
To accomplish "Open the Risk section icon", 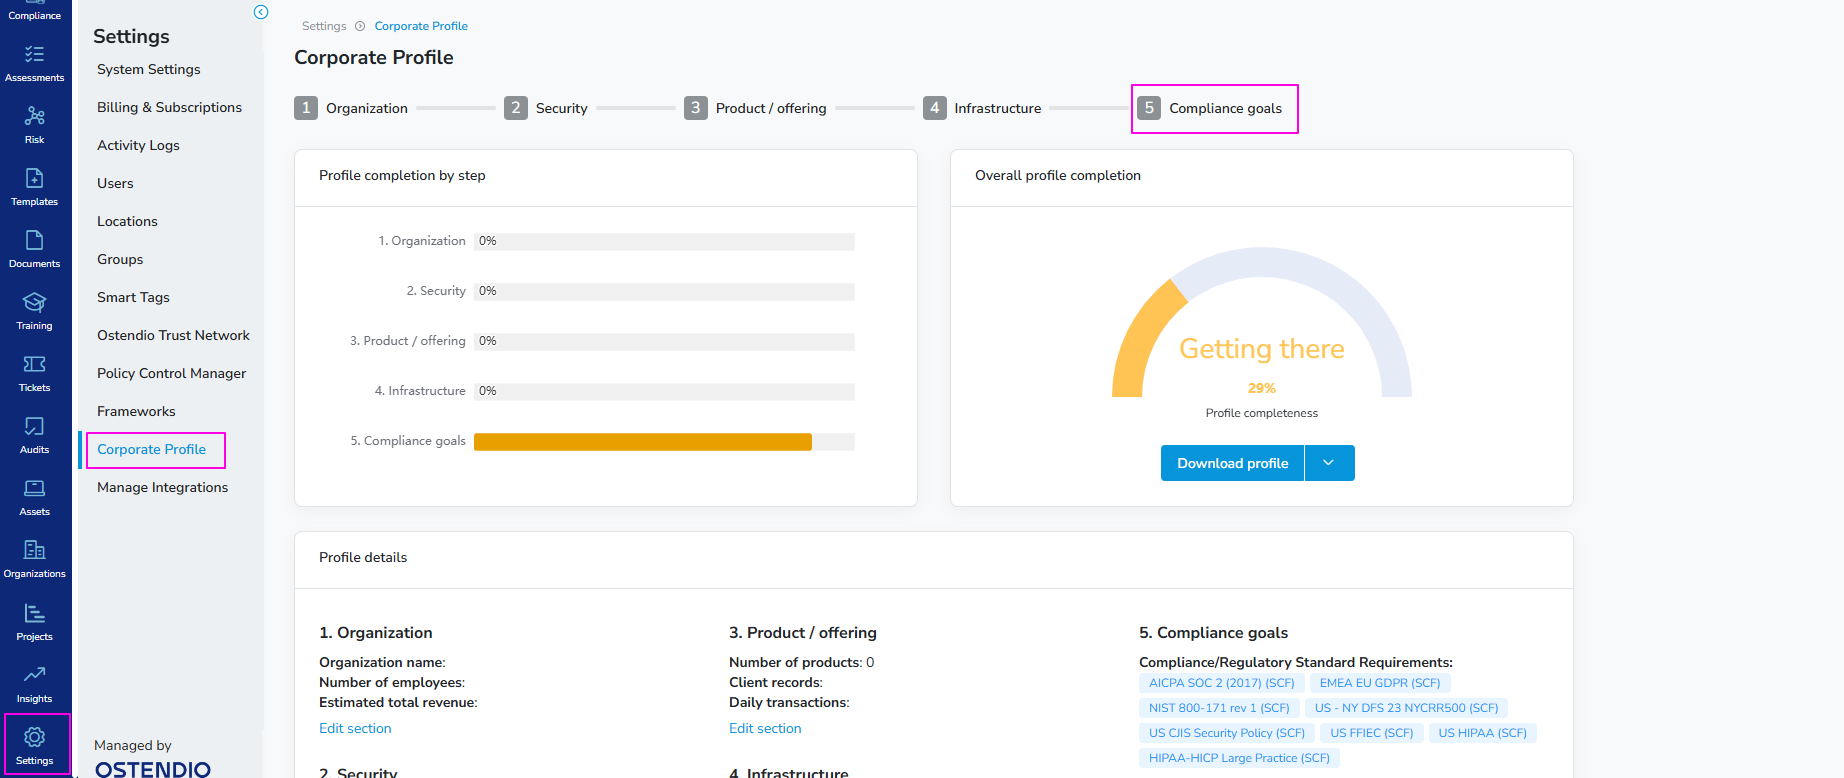I will tap(34, 116).
